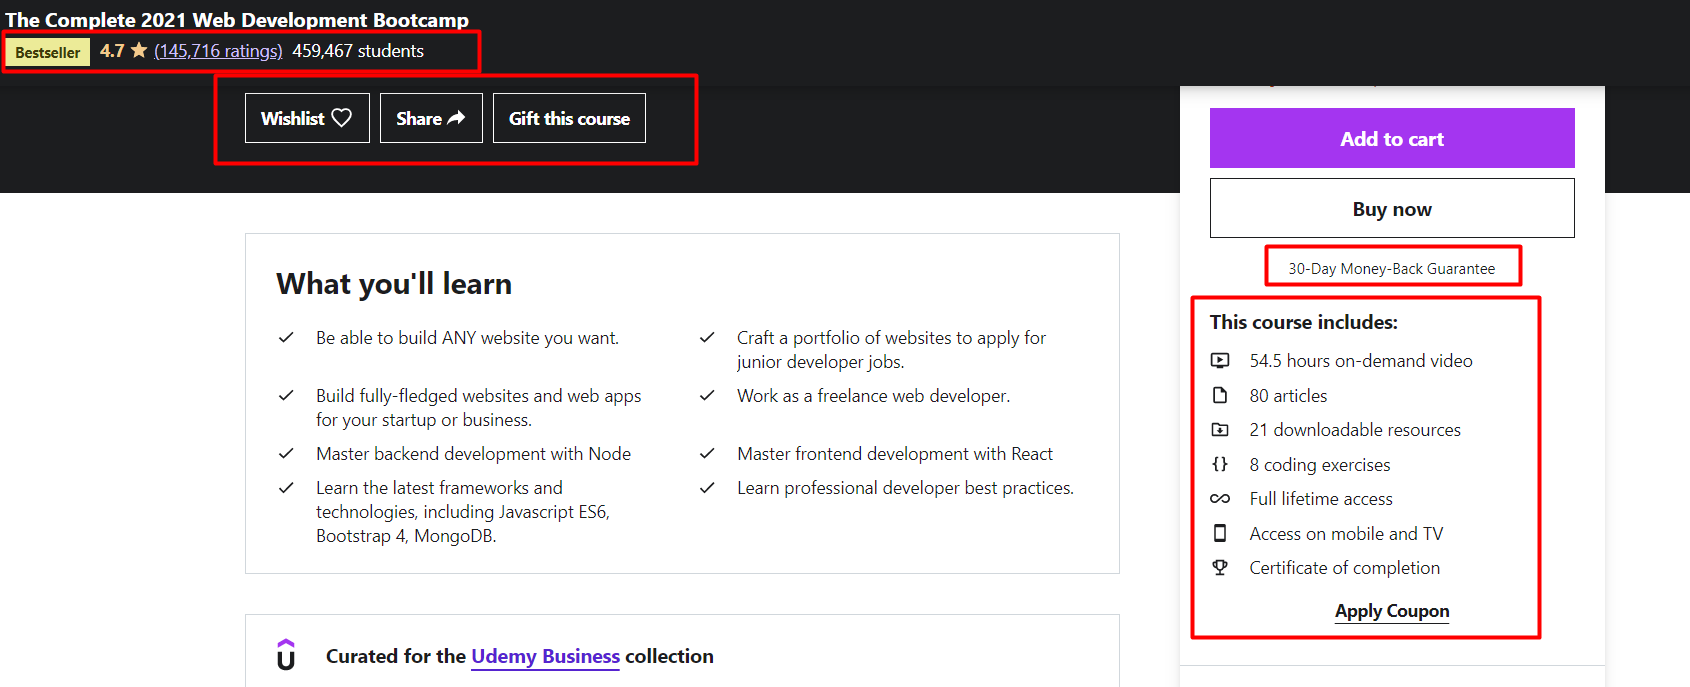Viewport: 1690px width, 687px height.
Task: Click 'Full lifetime access' text
Action: pyautogui.click(x=1321, y=499)
